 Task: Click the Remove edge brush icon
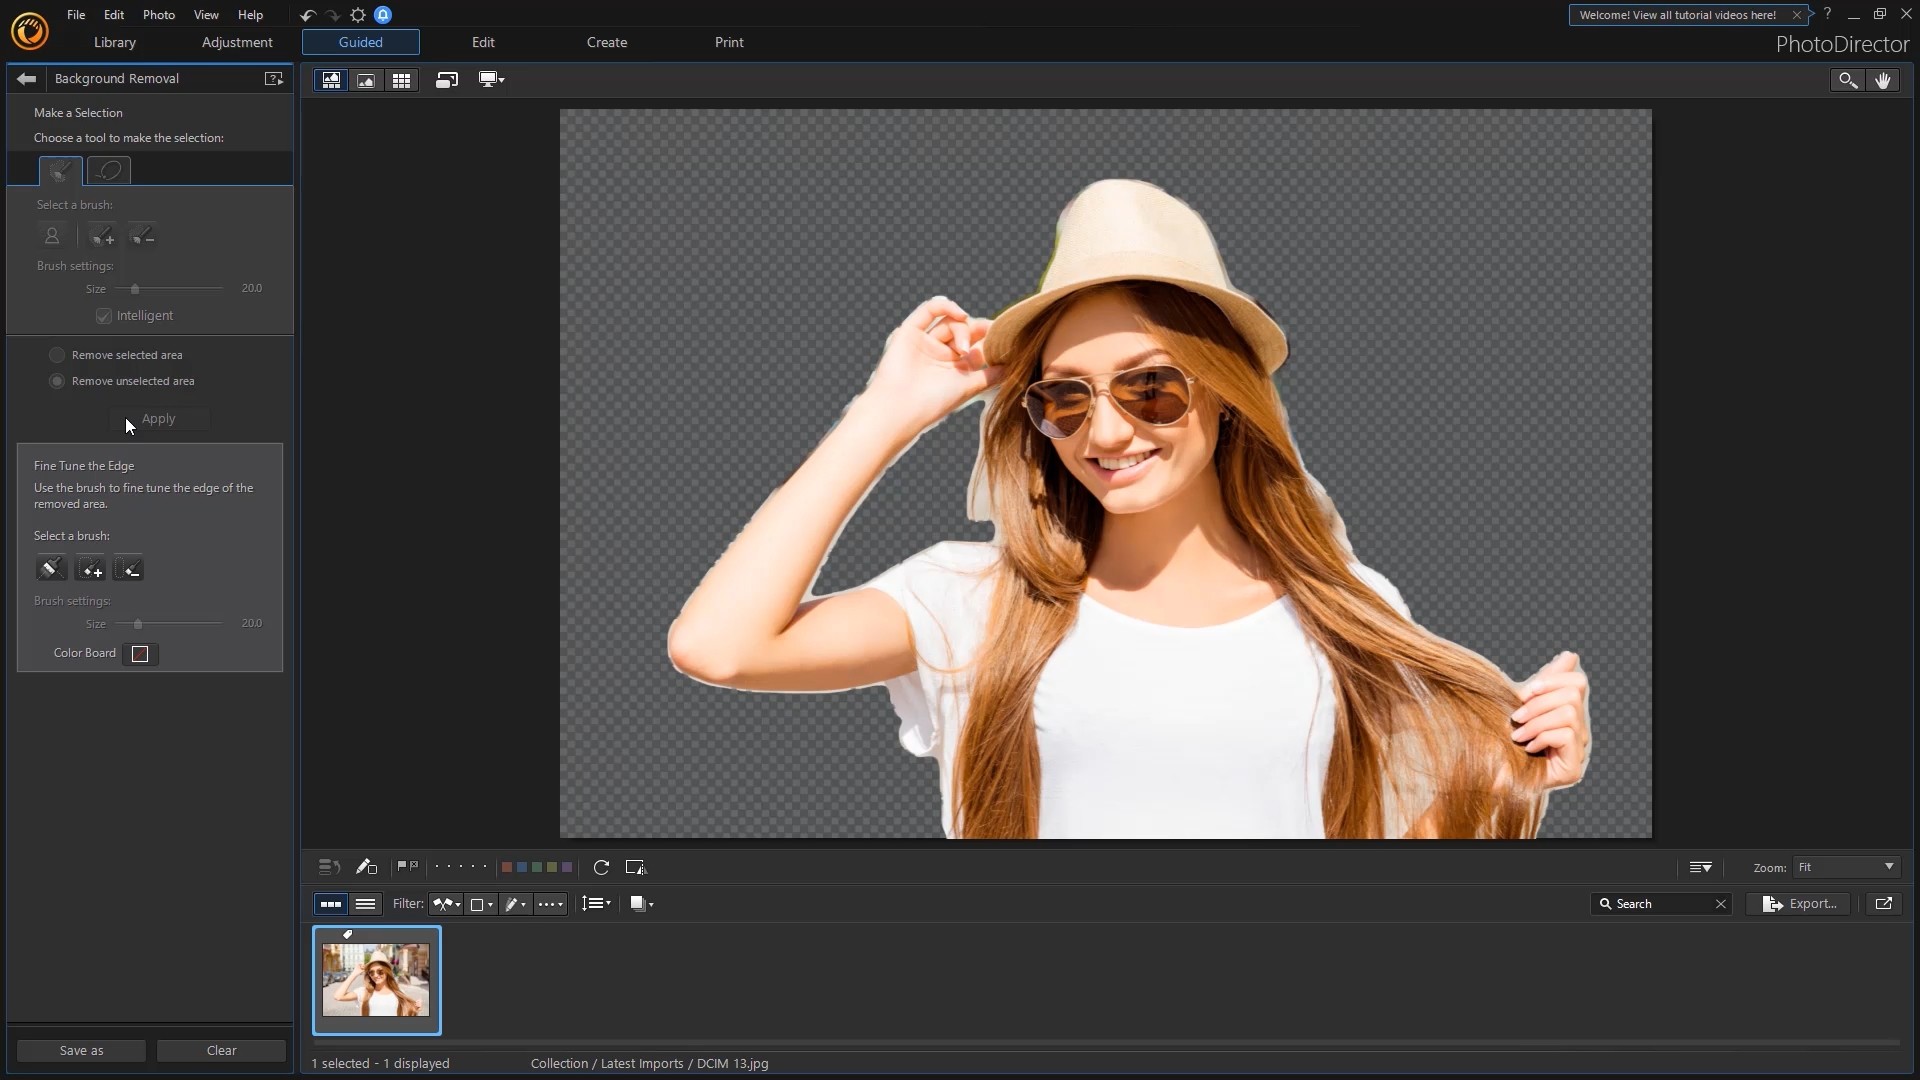click(131, 568)
